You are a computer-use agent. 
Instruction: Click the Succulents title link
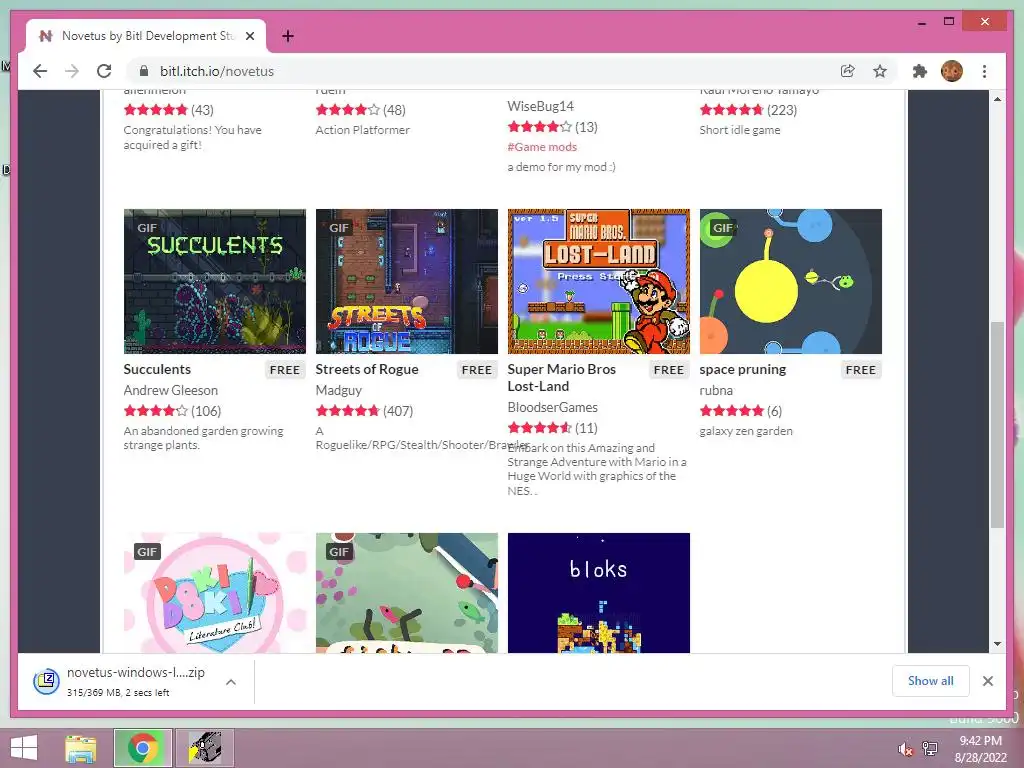[157, 369]
